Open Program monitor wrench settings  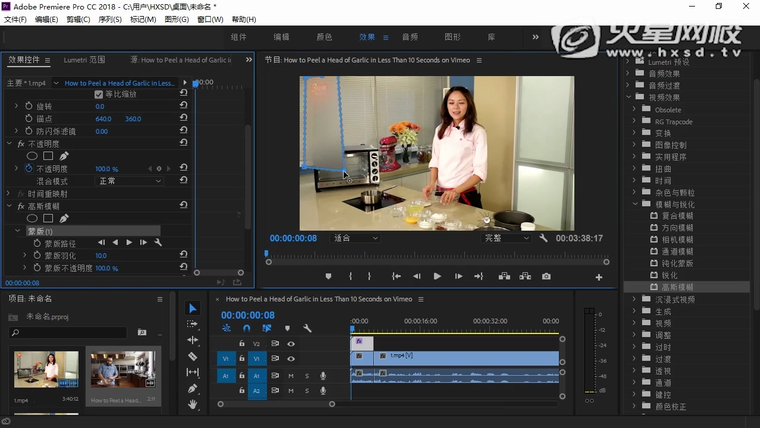tap(543, 238)
